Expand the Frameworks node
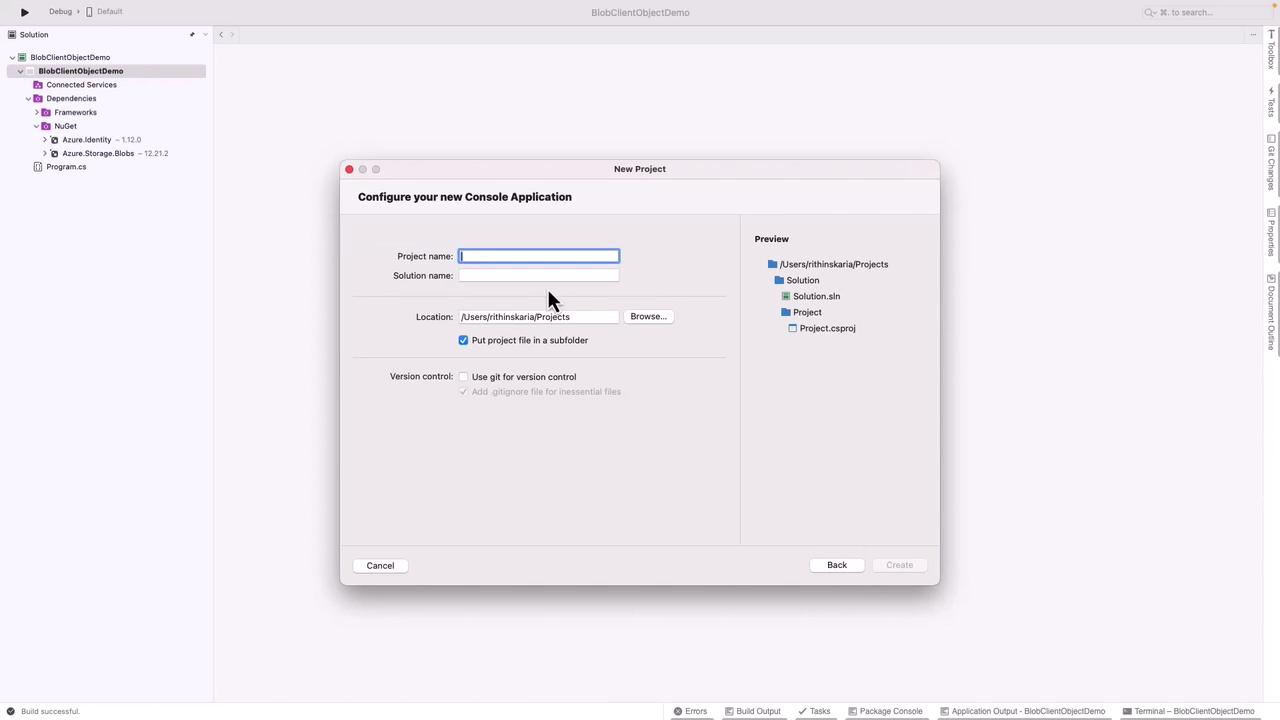Screen dimensions: 1280x720 click(x=37, y=113)
